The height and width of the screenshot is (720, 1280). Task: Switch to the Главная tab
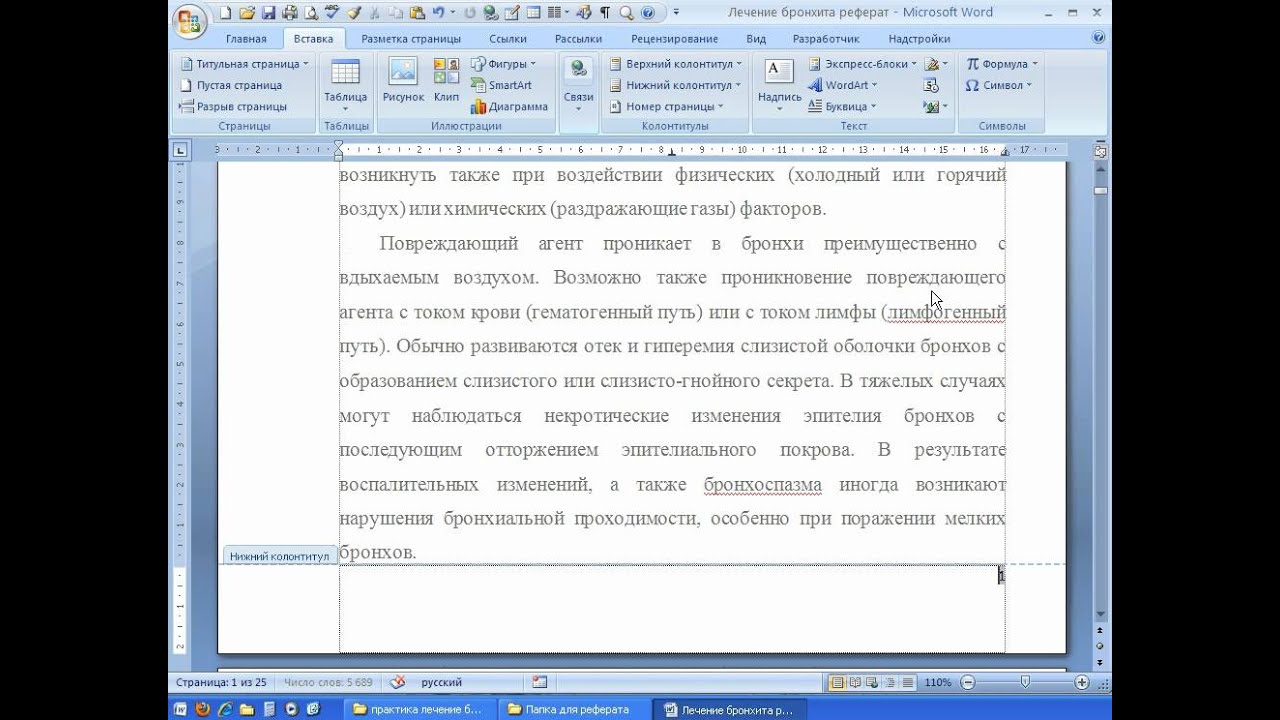246,39
